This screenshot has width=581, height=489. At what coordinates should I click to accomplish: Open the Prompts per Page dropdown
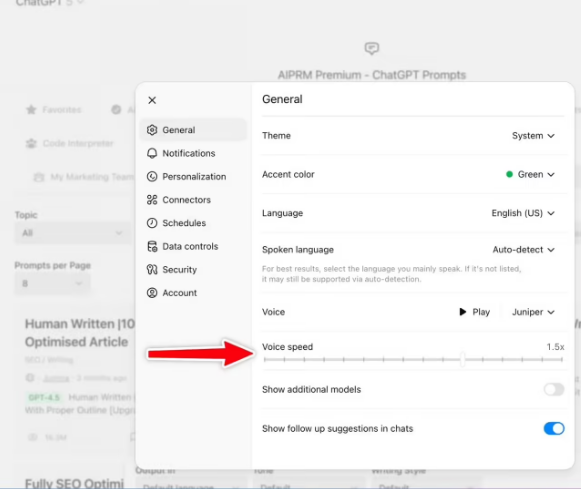click(52, 284)
